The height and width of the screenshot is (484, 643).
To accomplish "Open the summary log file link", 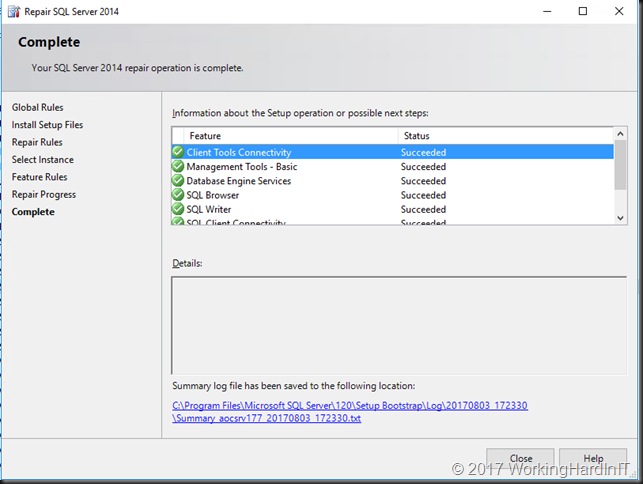I will point(350,411).
